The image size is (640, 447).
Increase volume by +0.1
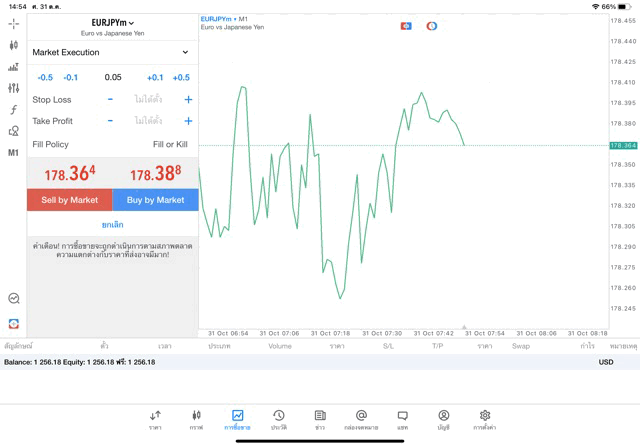(x=154, y=77)
